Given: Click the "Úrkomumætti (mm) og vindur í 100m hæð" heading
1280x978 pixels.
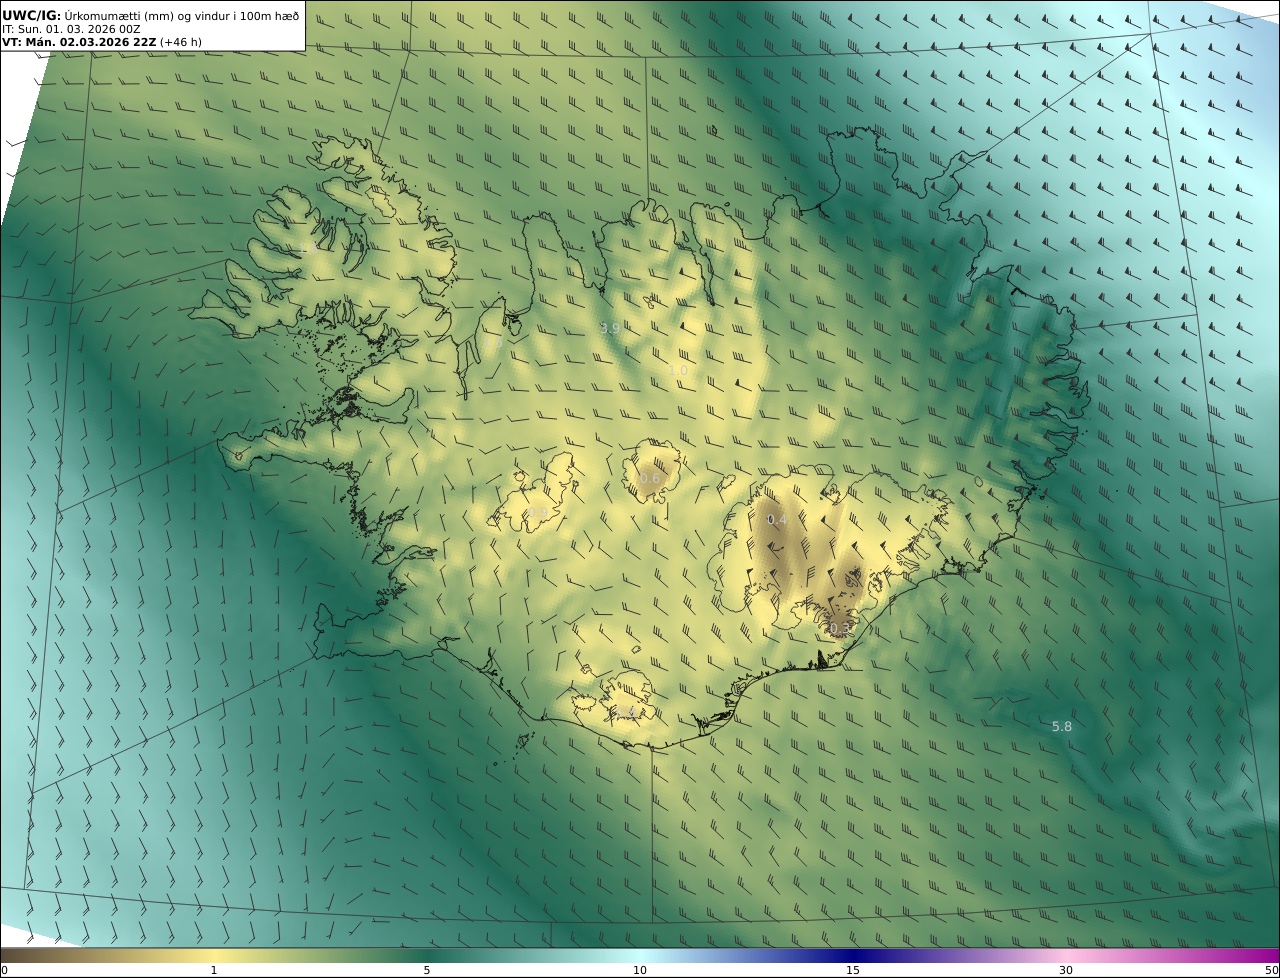Looking at the screenshot, I should click(x=182, y=15).
